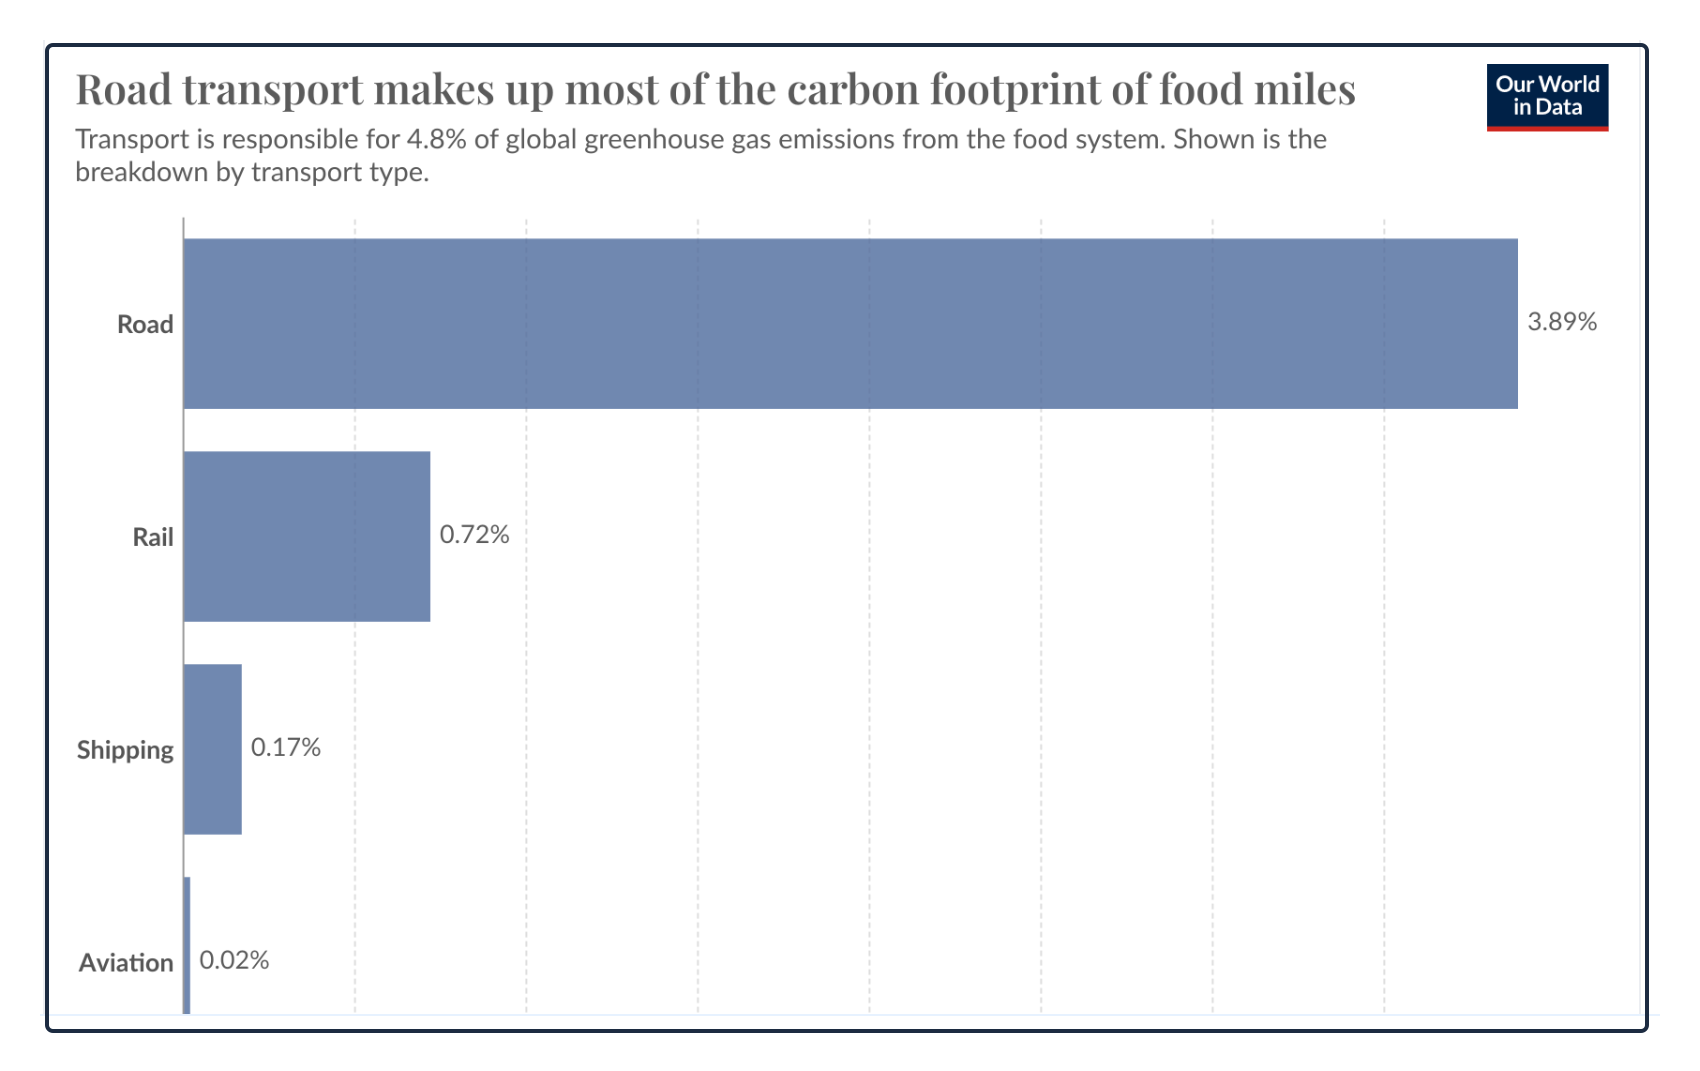1700x1071 pixels.
Task: Click the Road bar in the chart
Action: 850,323
